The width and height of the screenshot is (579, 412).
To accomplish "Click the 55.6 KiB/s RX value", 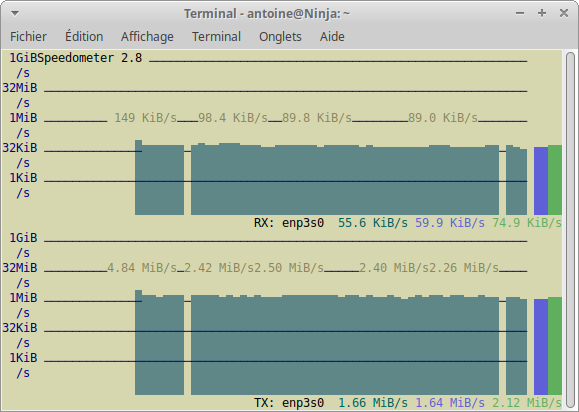I will 373,223.
